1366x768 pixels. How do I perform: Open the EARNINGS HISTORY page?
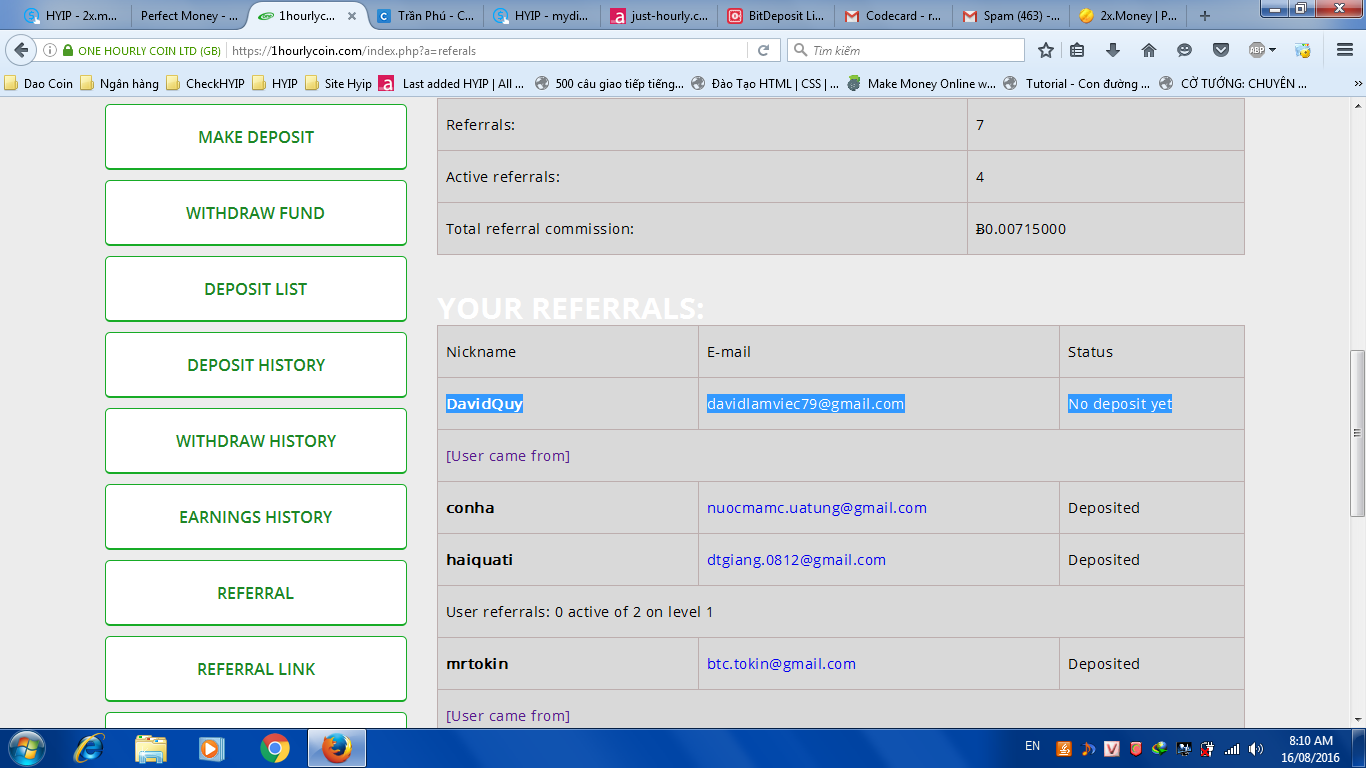tap(256, 517)
